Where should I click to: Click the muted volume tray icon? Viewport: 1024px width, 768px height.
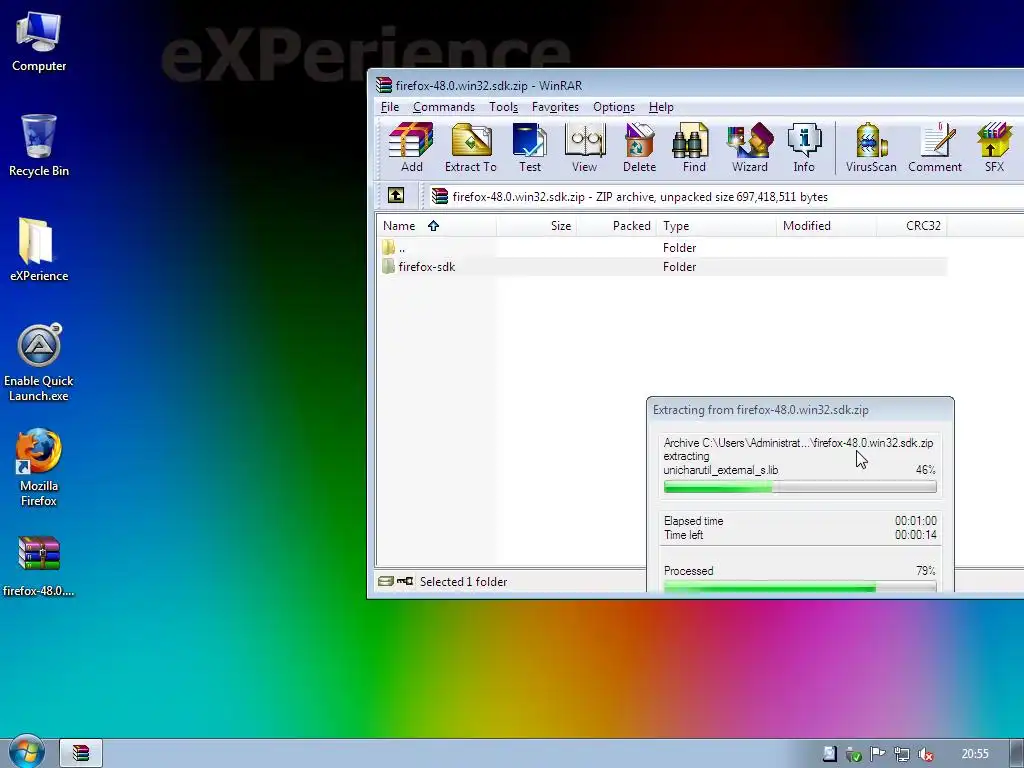[x=925, y=754]
